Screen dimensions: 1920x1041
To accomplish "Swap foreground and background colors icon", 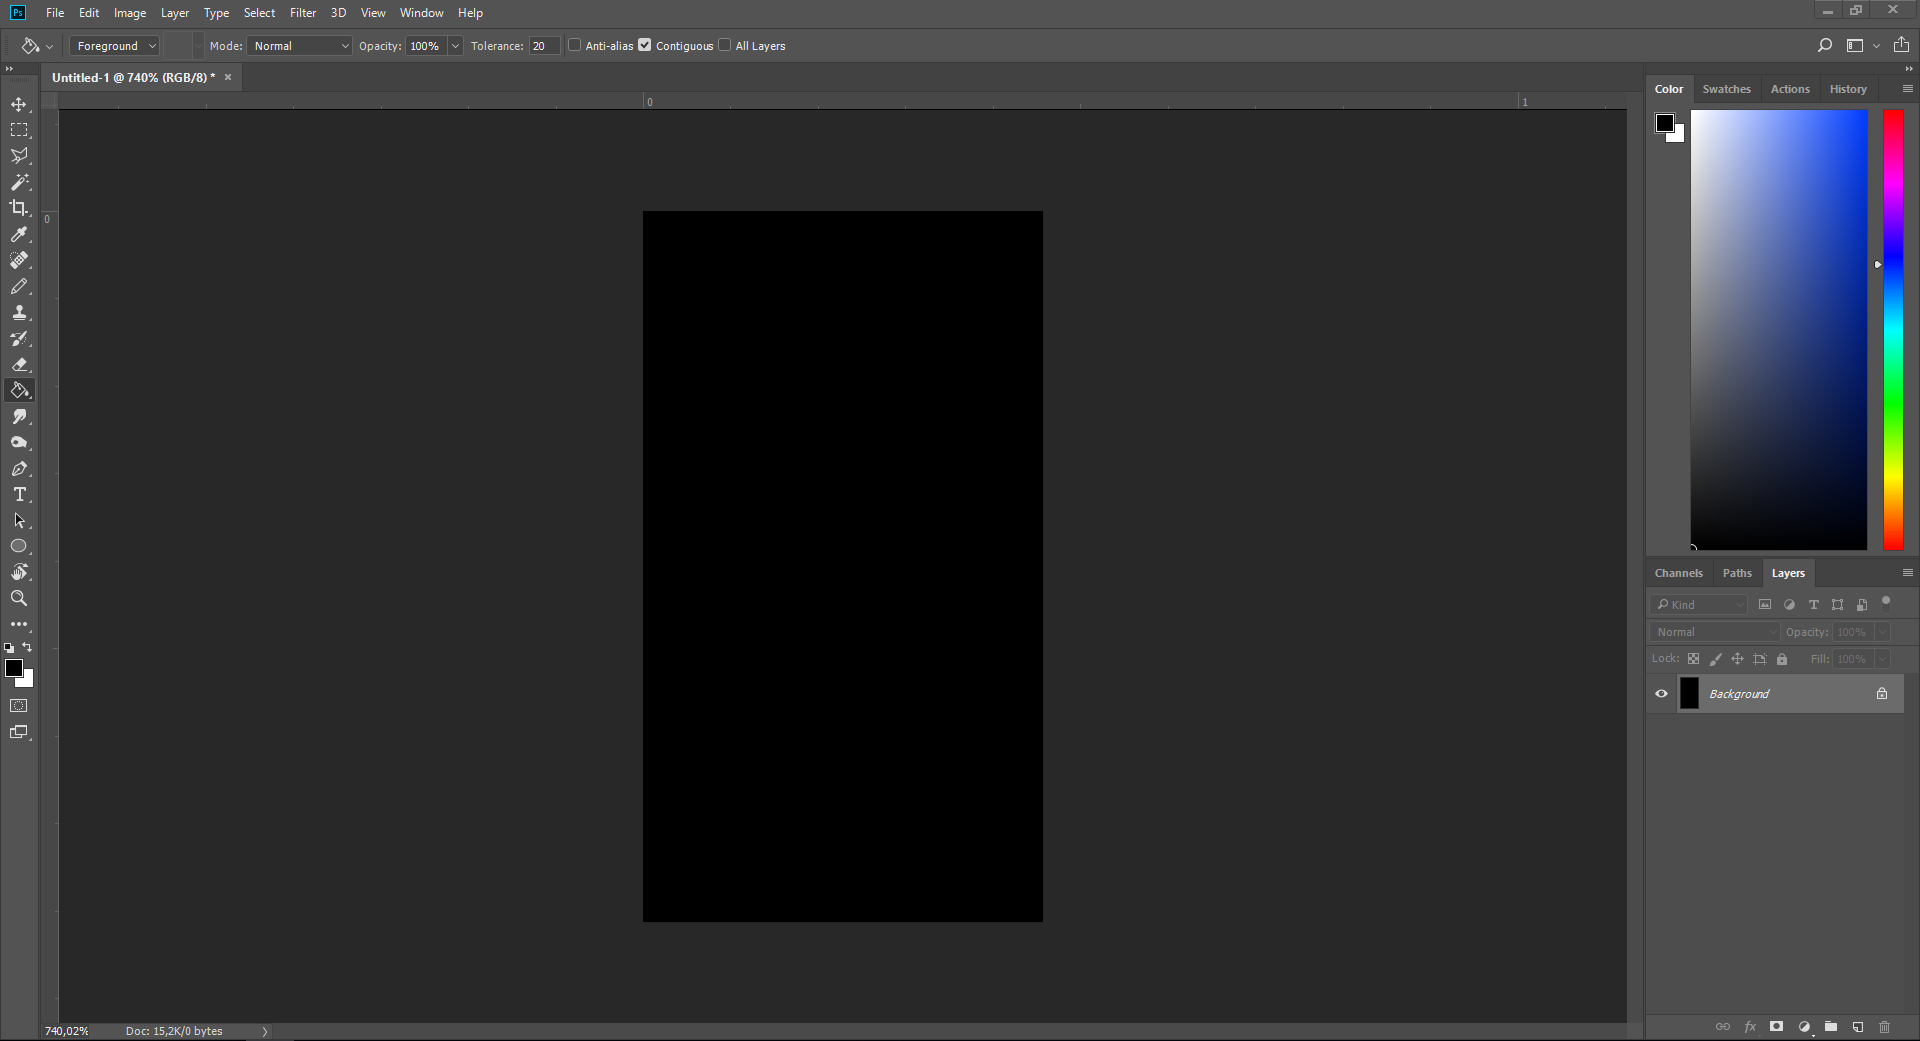I will tap(27, 647).
